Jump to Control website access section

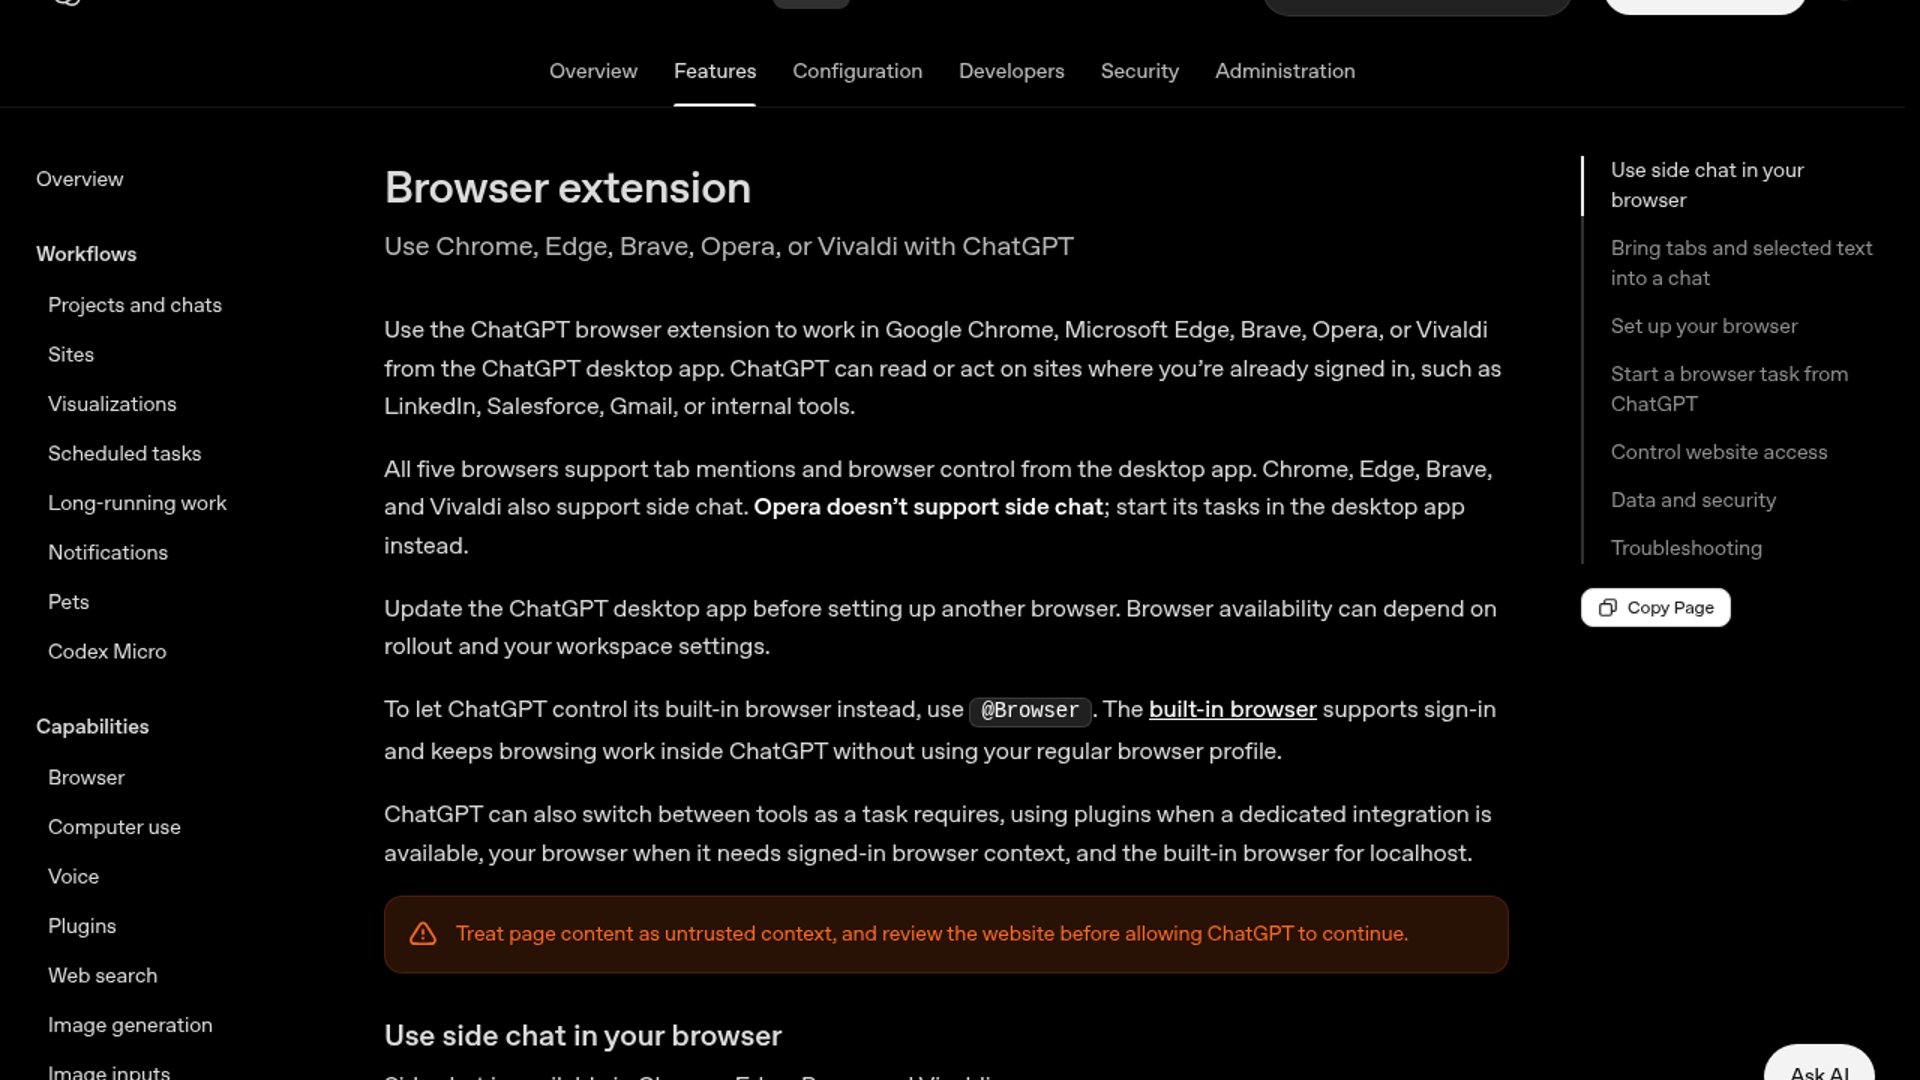coord(1719,452)
